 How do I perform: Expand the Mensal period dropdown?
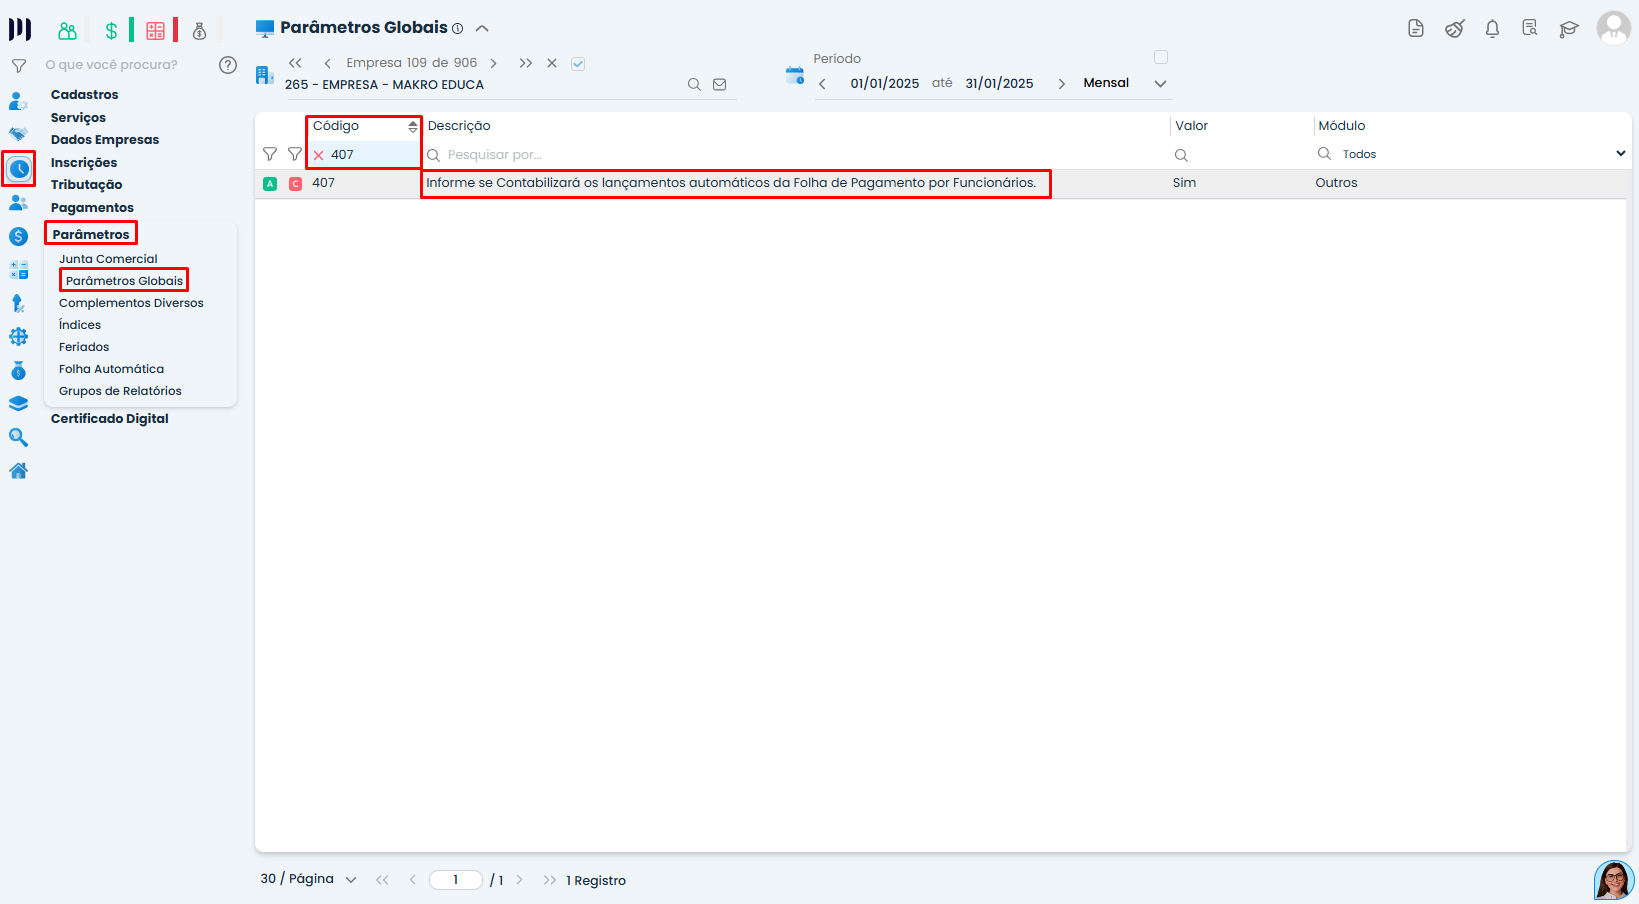pos(1160,84)
